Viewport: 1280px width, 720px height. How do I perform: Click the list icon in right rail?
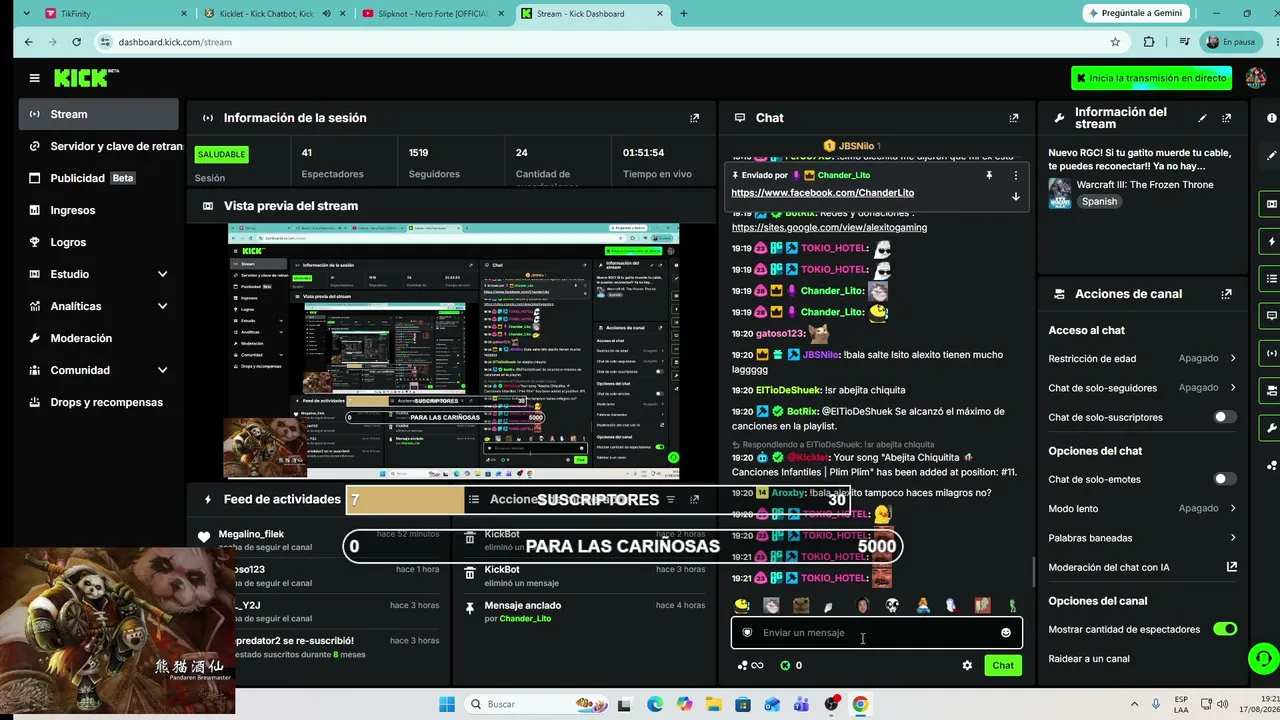[1271, 278]
